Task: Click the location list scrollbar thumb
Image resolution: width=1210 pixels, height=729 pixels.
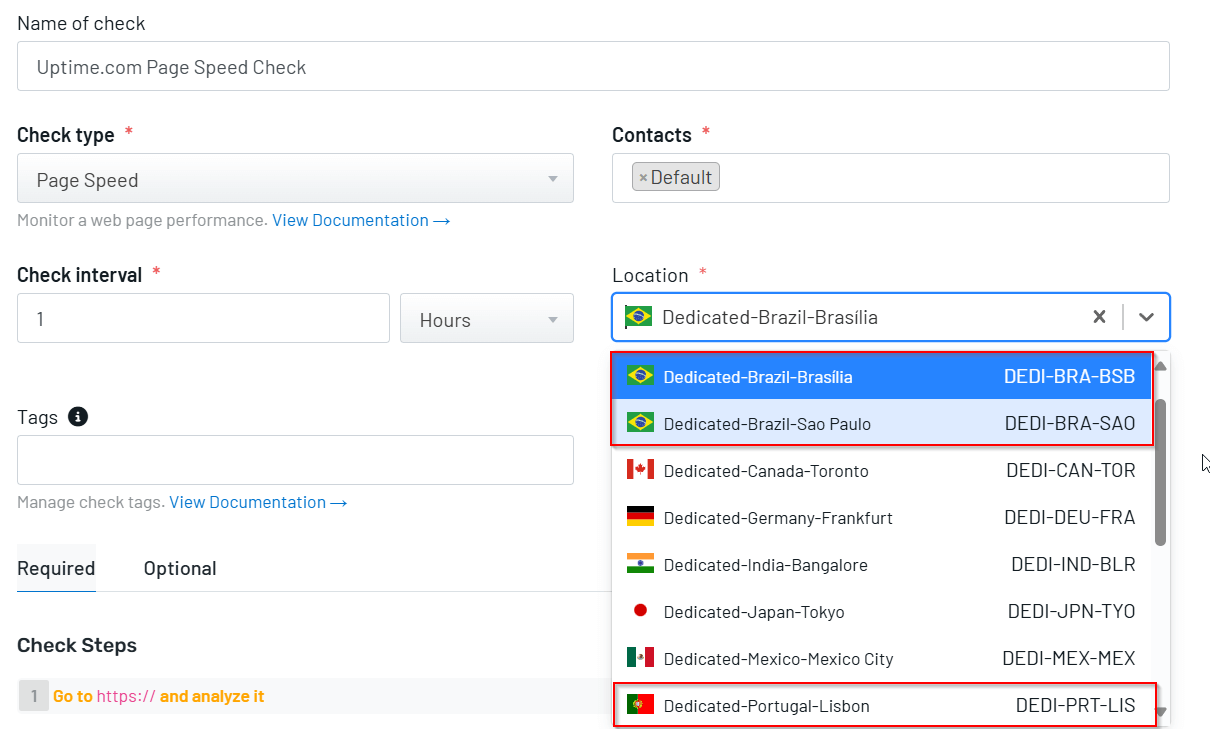Action: click(1160, 472)
